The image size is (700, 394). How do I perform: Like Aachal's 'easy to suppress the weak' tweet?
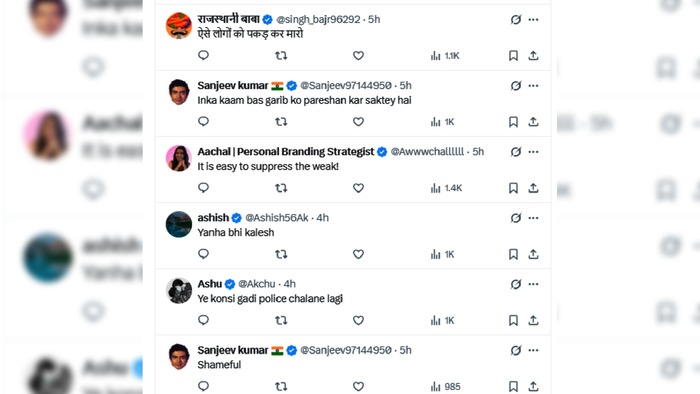(358, 188)
